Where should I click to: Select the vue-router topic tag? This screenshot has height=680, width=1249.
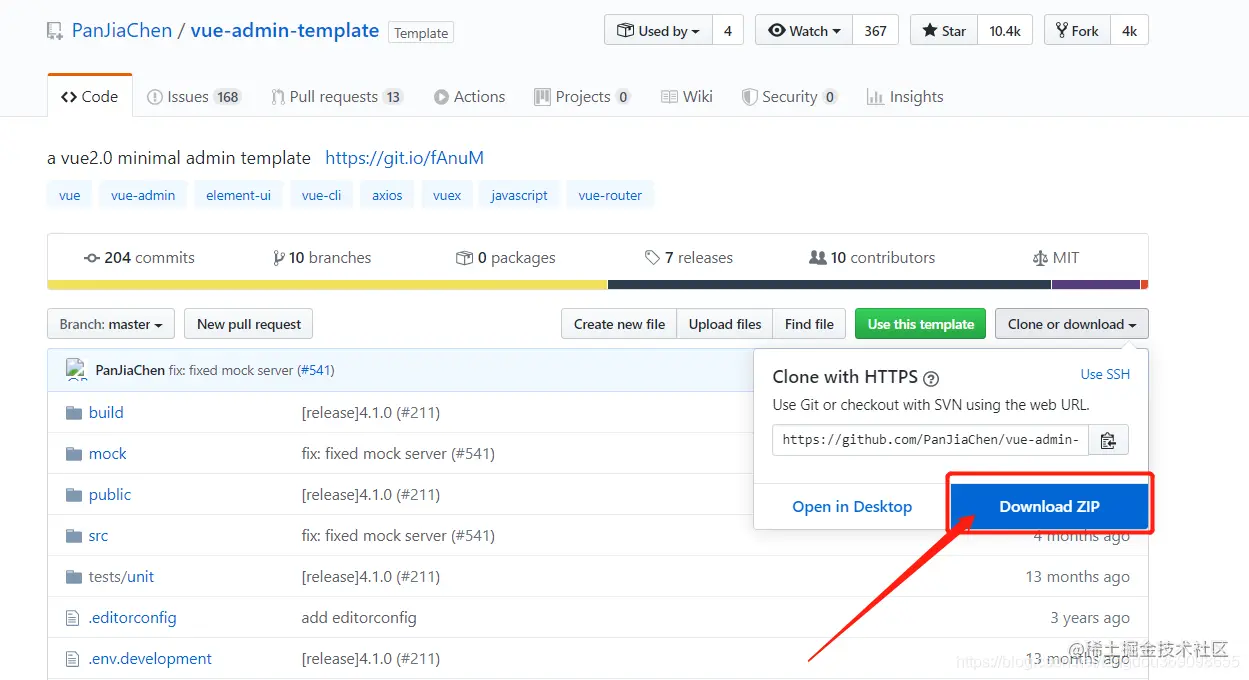pos(610,195)
